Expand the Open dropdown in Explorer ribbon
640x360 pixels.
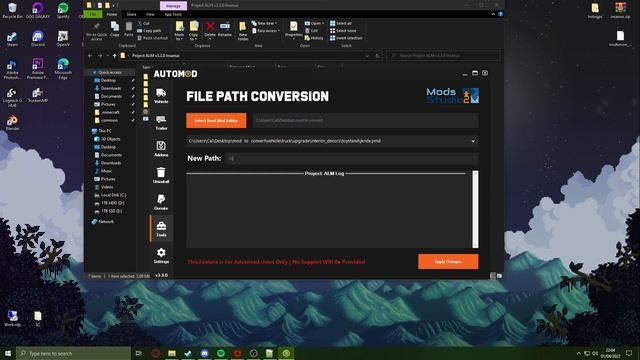tap(314, 23)
